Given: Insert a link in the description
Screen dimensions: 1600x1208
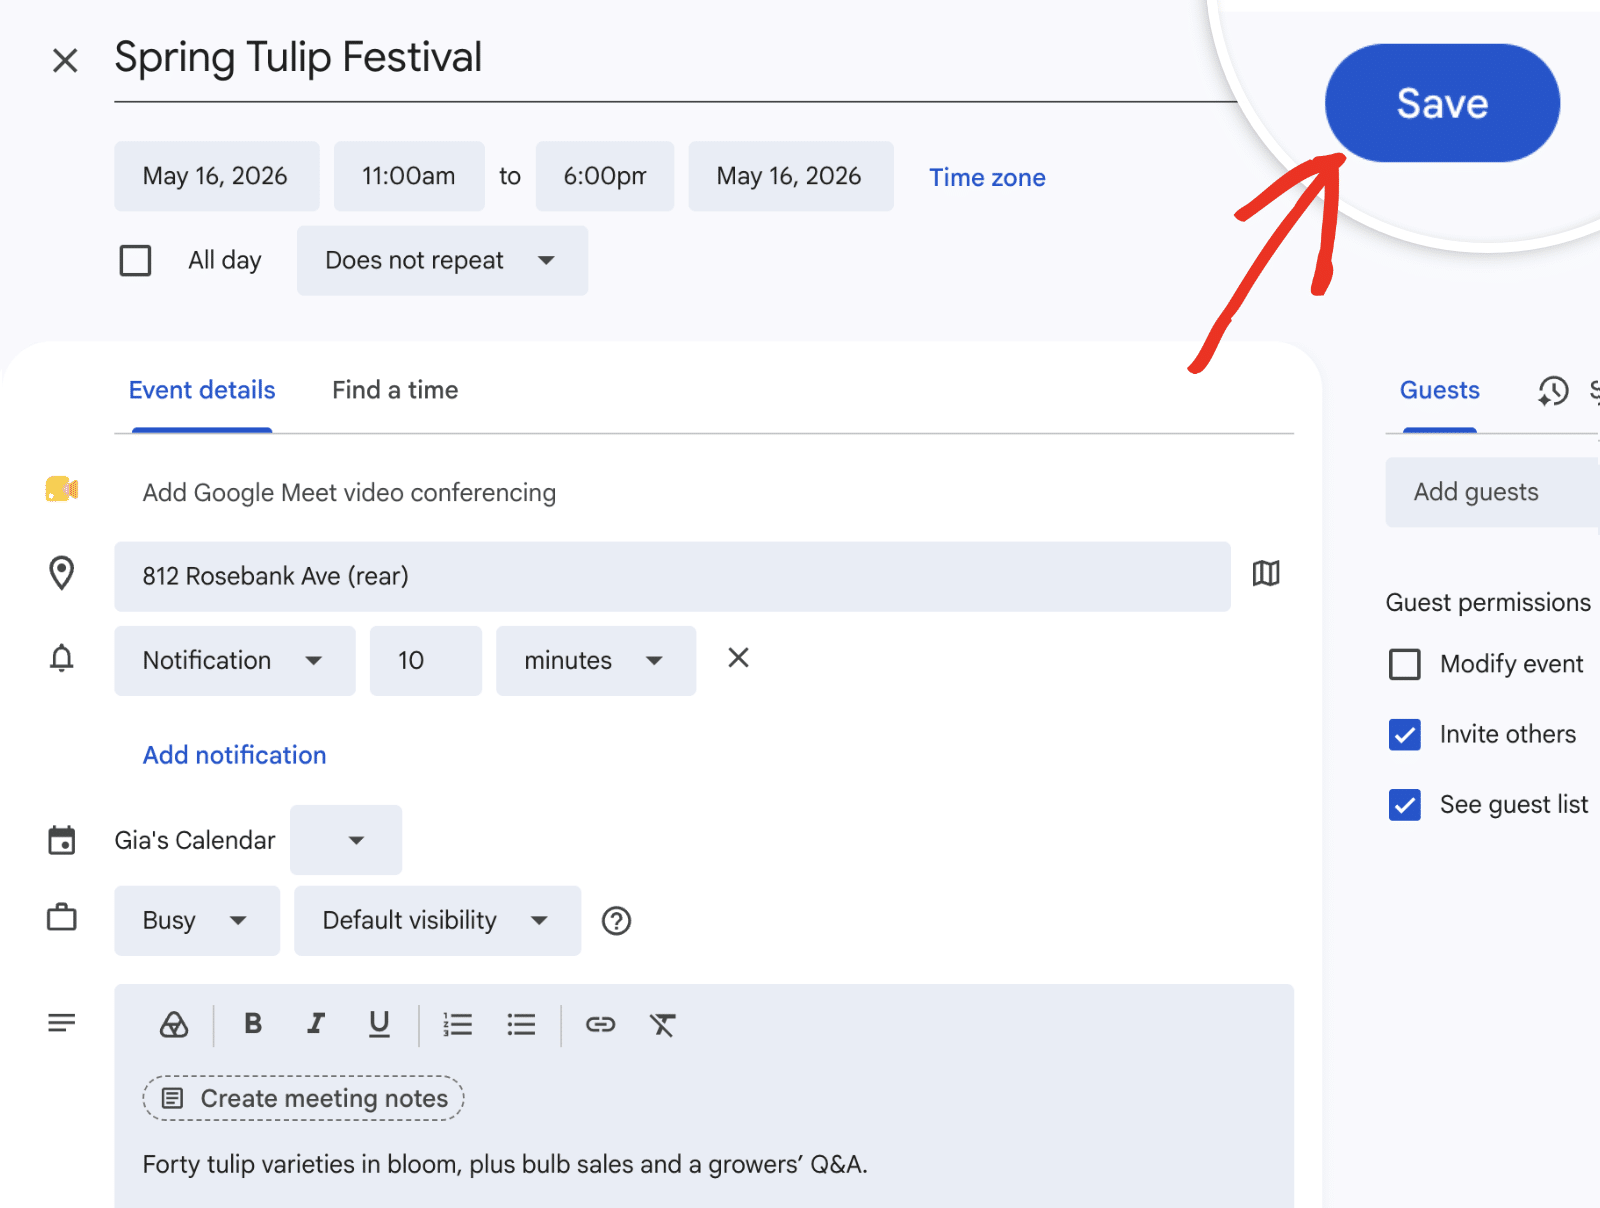Looking at the screenshot, I should pyautogui.click(x=600, y=1024).
